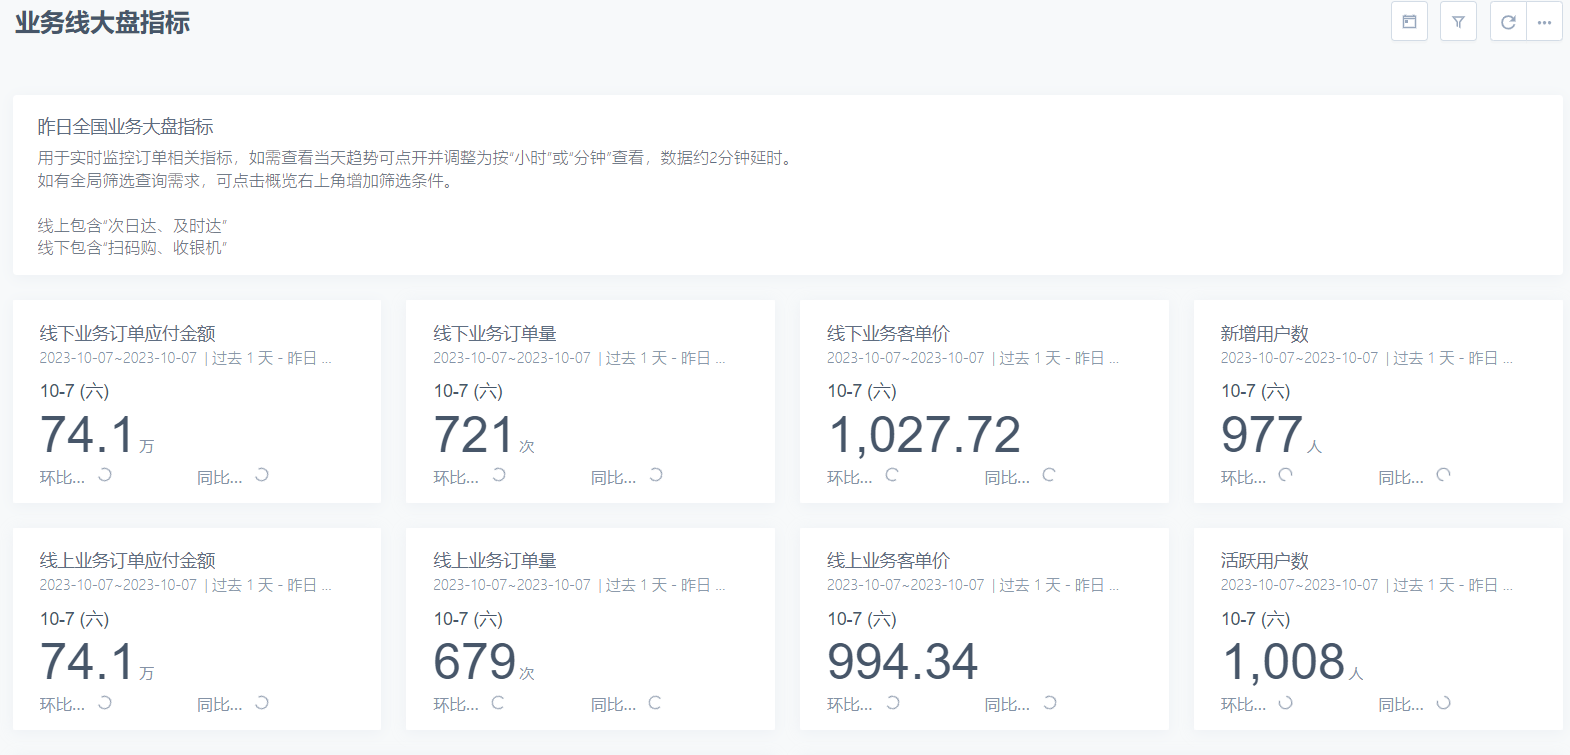This screenshot has height=755, width=1570.
Task: Click the 679 次 value in 线上业务订单量
Action: coord(484,663)
